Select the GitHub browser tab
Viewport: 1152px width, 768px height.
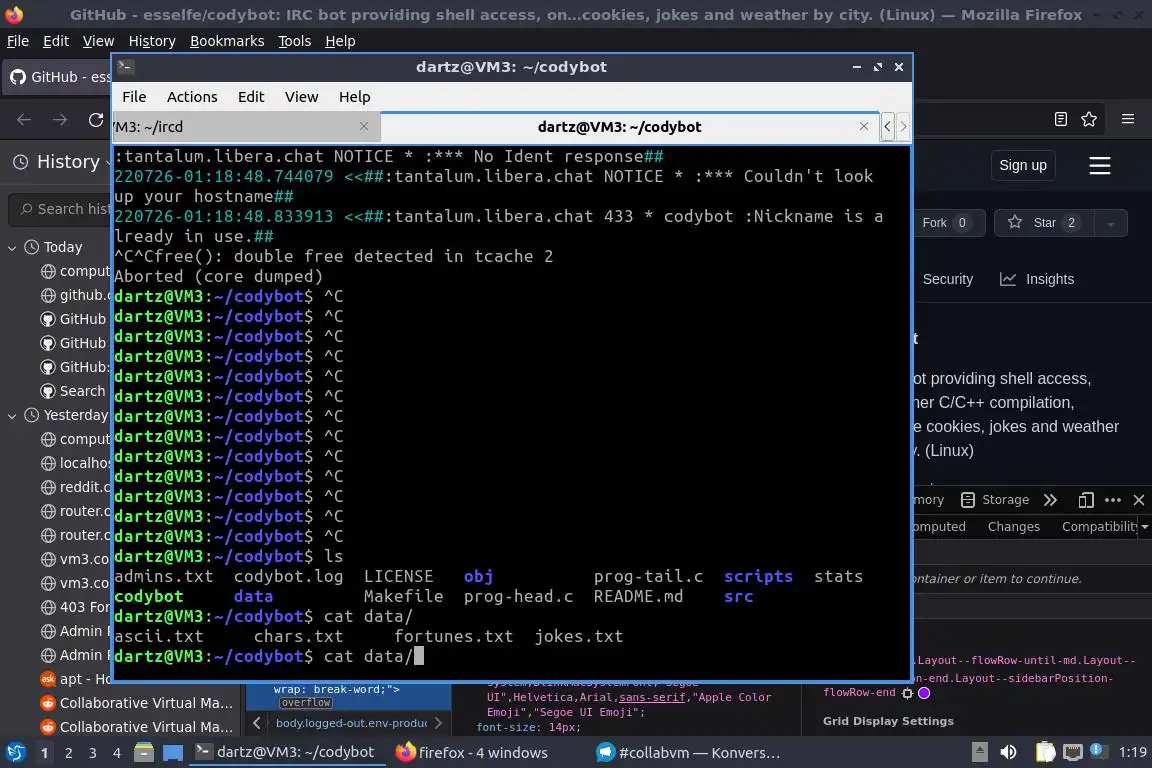[59, 76]
